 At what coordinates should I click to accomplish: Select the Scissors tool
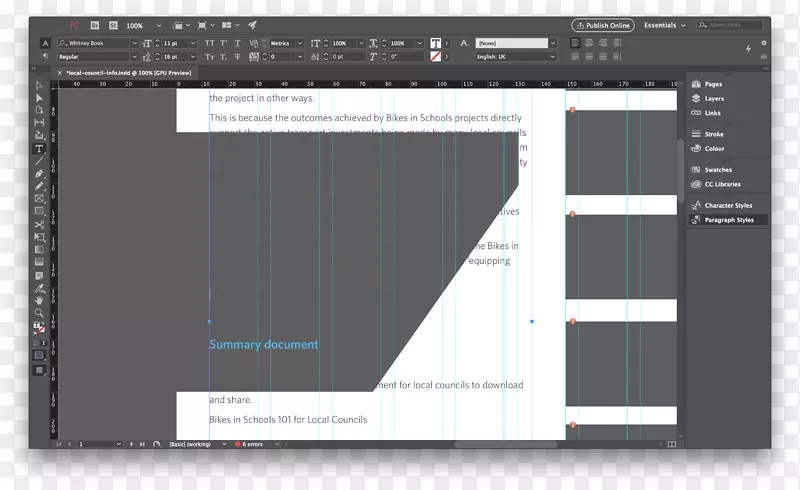pyautogui.click(x=40, y=224)
